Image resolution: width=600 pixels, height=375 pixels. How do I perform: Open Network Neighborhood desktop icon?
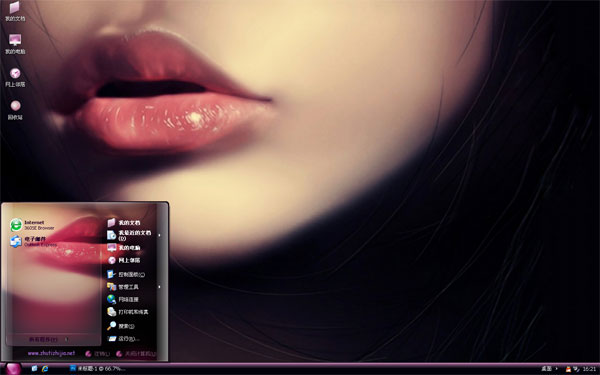(x=15, y=77)
